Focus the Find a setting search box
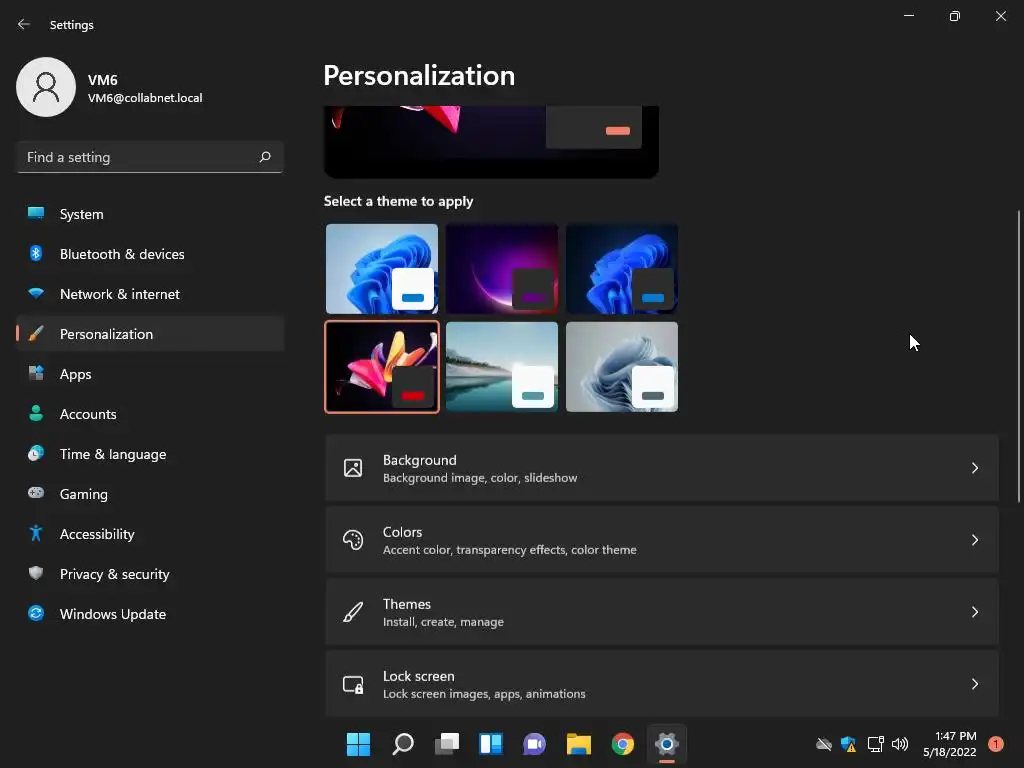 (x=150, y=157)
